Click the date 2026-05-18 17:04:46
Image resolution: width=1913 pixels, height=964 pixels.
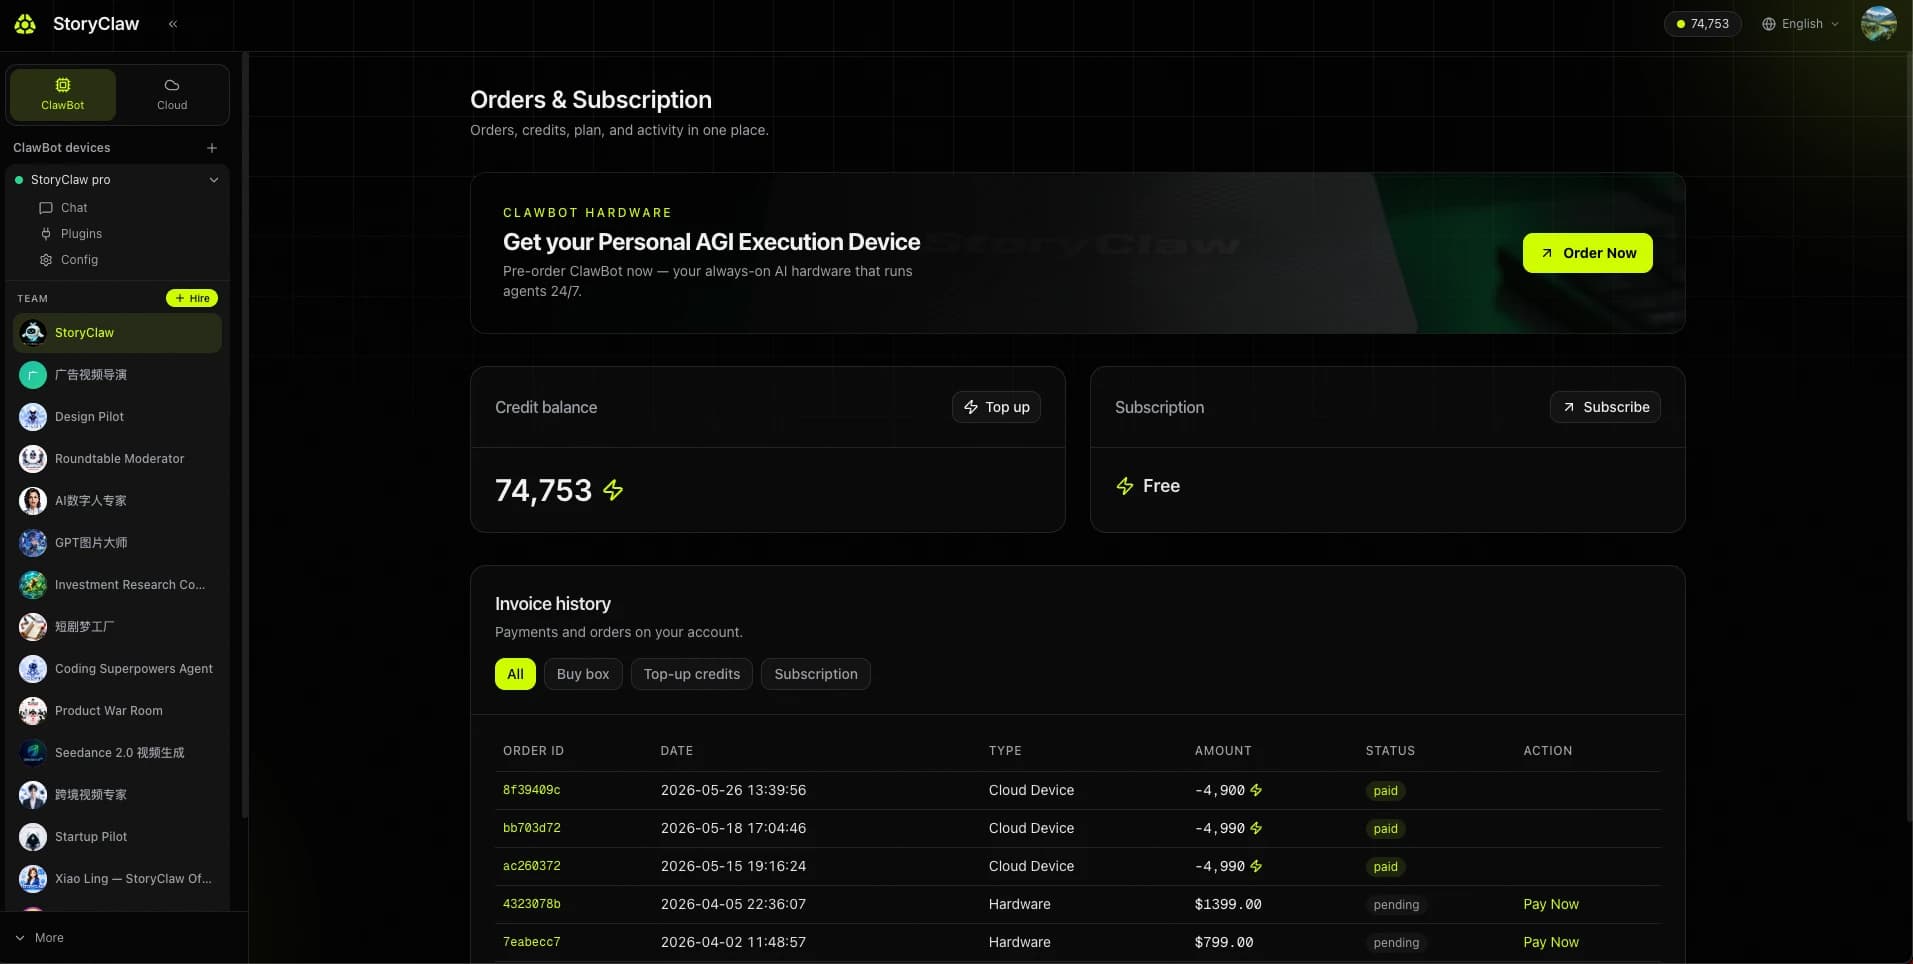[733, 828]
